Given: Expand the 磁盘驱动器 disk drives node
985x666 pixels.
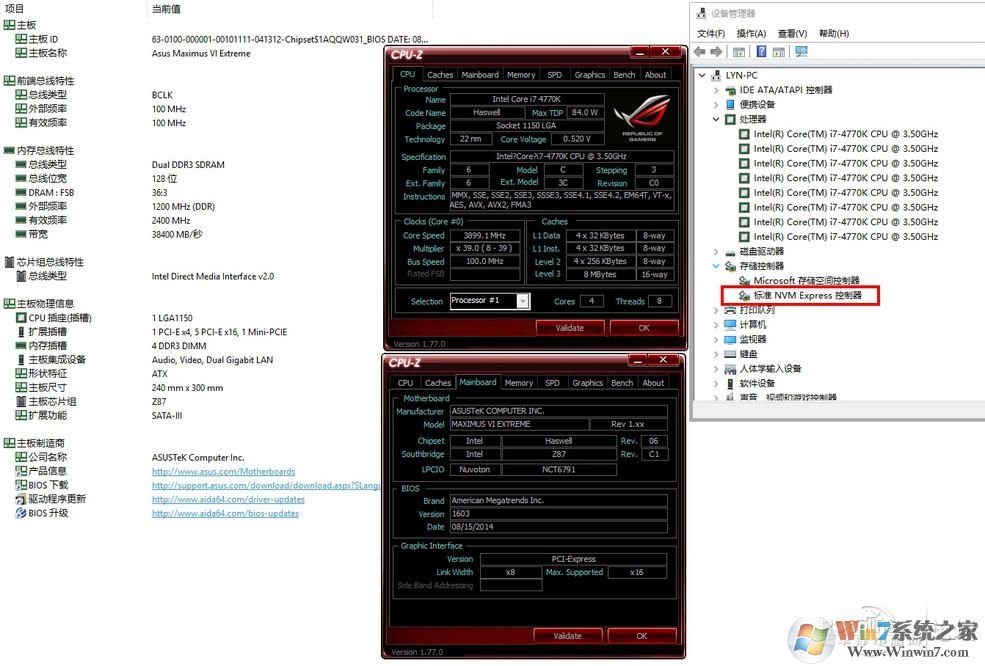Looking at the screenshot, I should pyautogui.click(x=716, y=252).
